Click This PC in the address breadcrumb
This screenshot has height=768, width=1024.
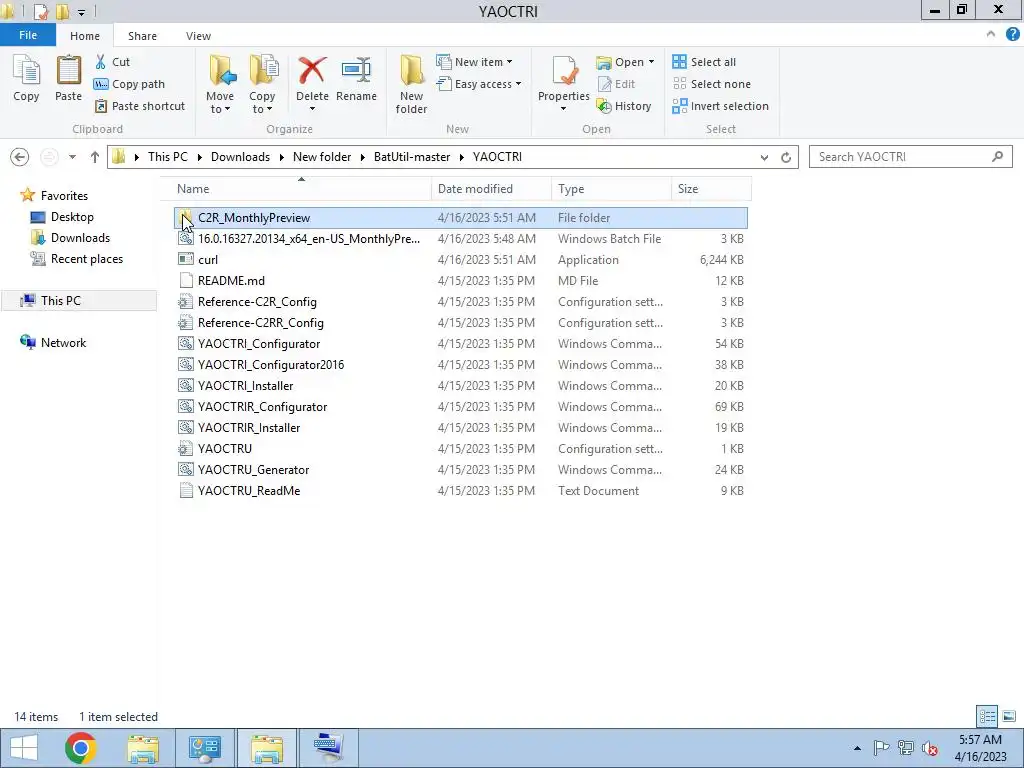click(168, 157)
